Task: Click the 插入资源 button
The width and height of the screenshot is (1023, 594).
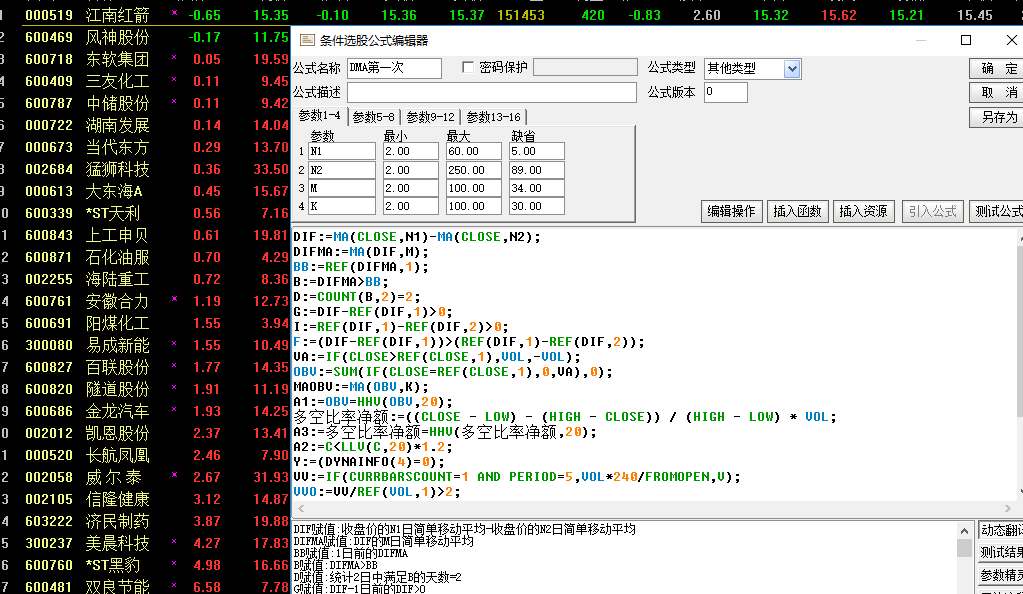Action: pyautogui.click(x=863, y=211)
